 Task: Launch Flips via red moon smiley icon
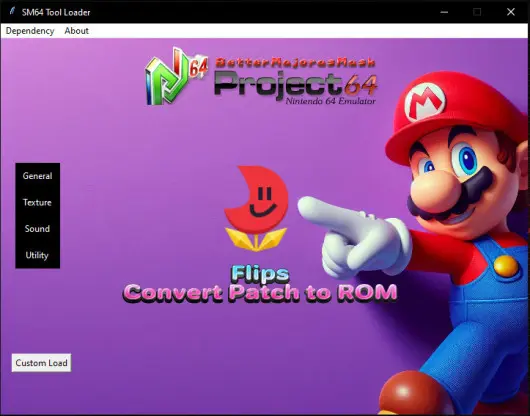pyautogui.click(x=256, y=208)
